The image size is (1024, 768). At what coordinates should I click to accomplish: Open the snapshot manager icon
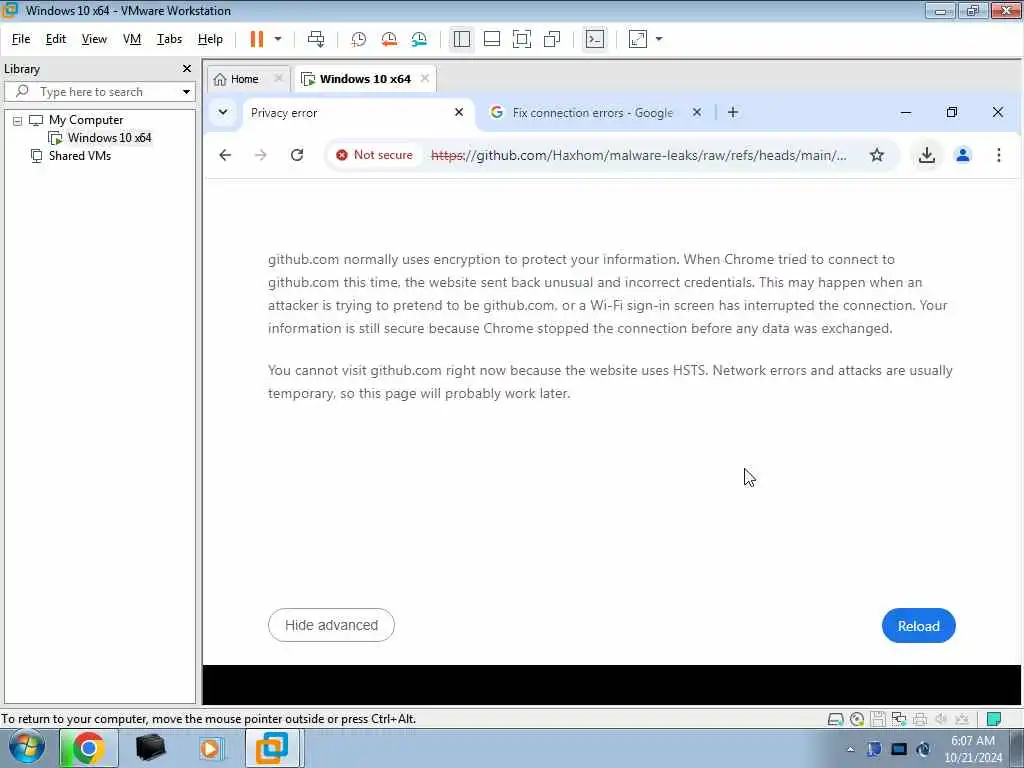click(x=419, y=39)
